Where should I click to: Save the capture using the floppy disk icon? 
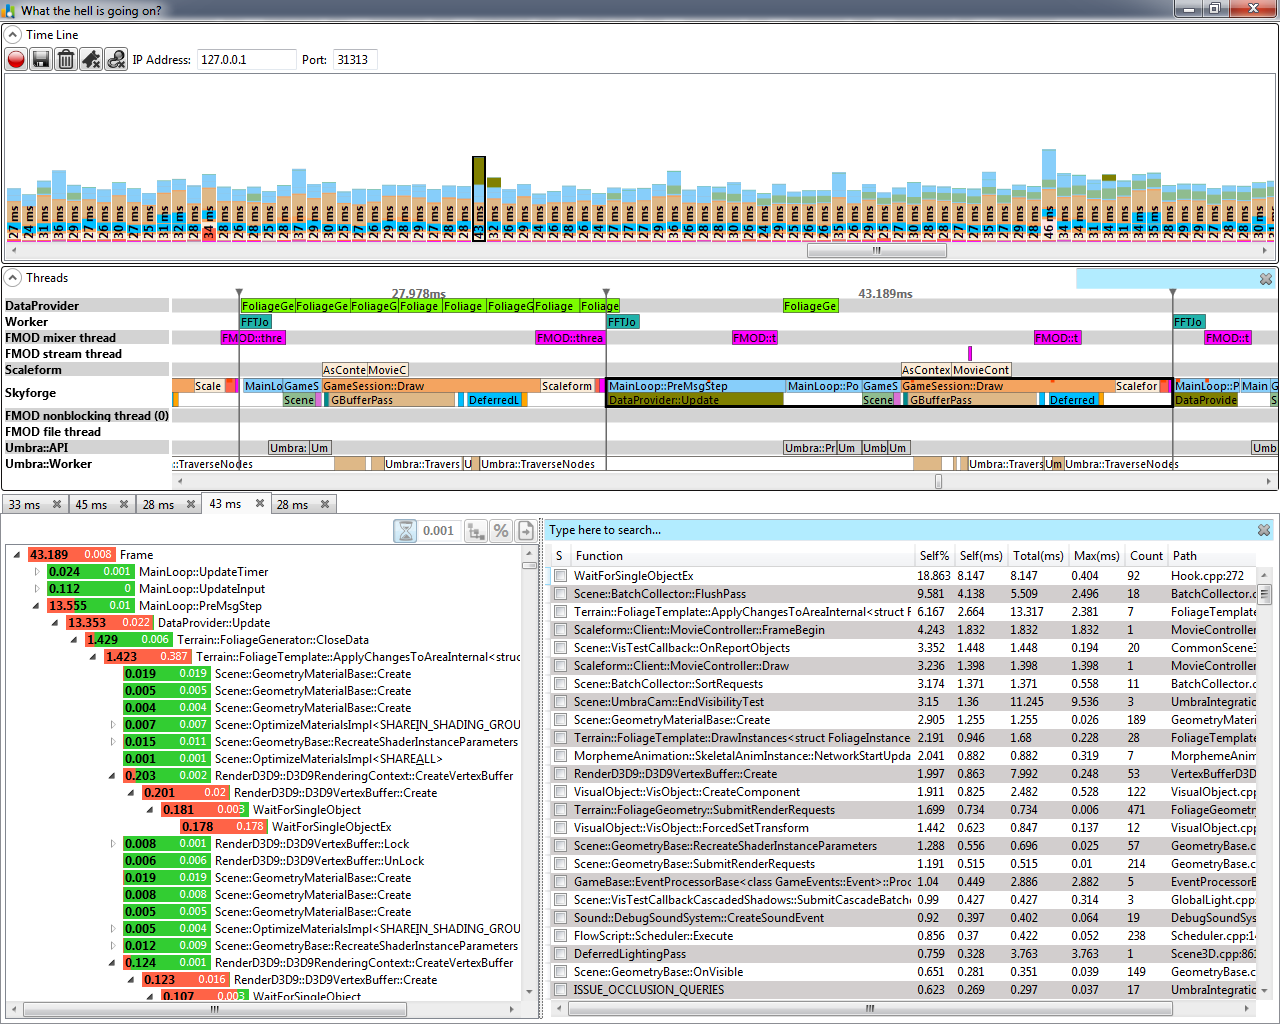(41, 60)
